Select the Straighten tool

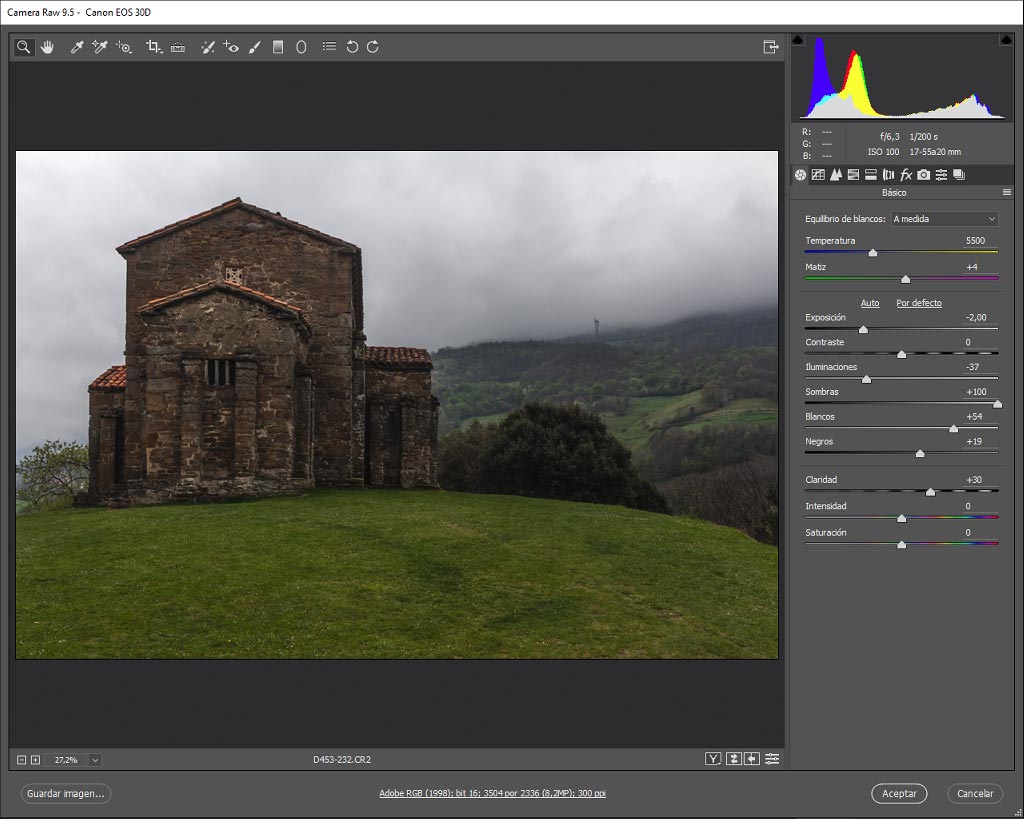[x=178, y=47]
